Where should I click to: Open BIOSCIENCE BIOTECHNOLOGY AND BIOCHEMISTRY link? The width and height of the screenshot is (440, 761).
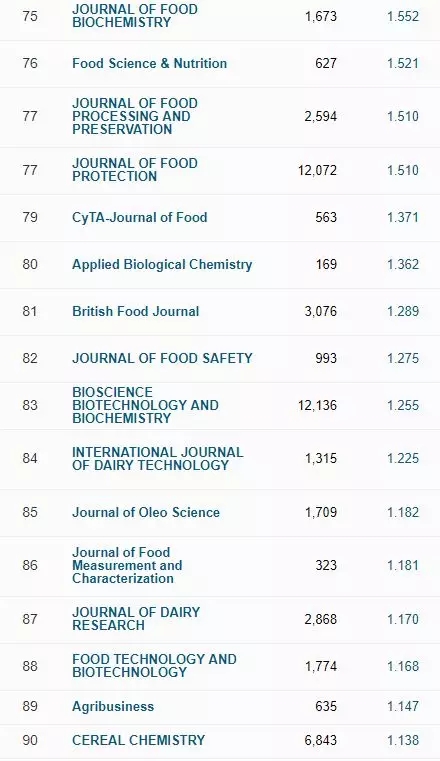point(146,405)
